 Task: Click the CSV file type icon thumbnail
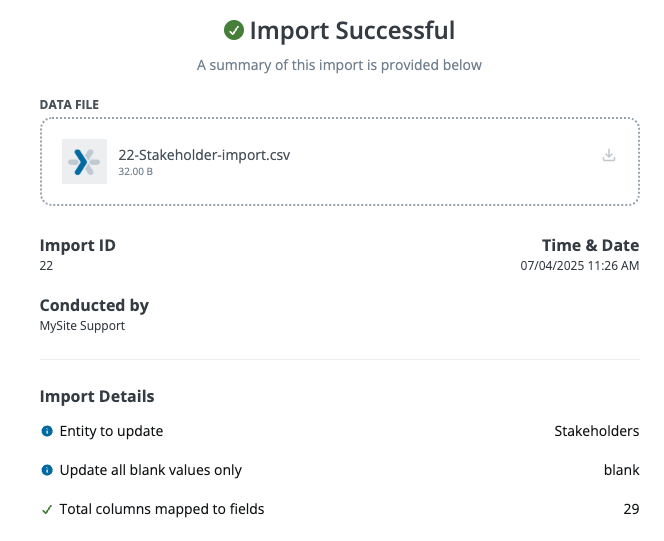(x=84, y=161)
